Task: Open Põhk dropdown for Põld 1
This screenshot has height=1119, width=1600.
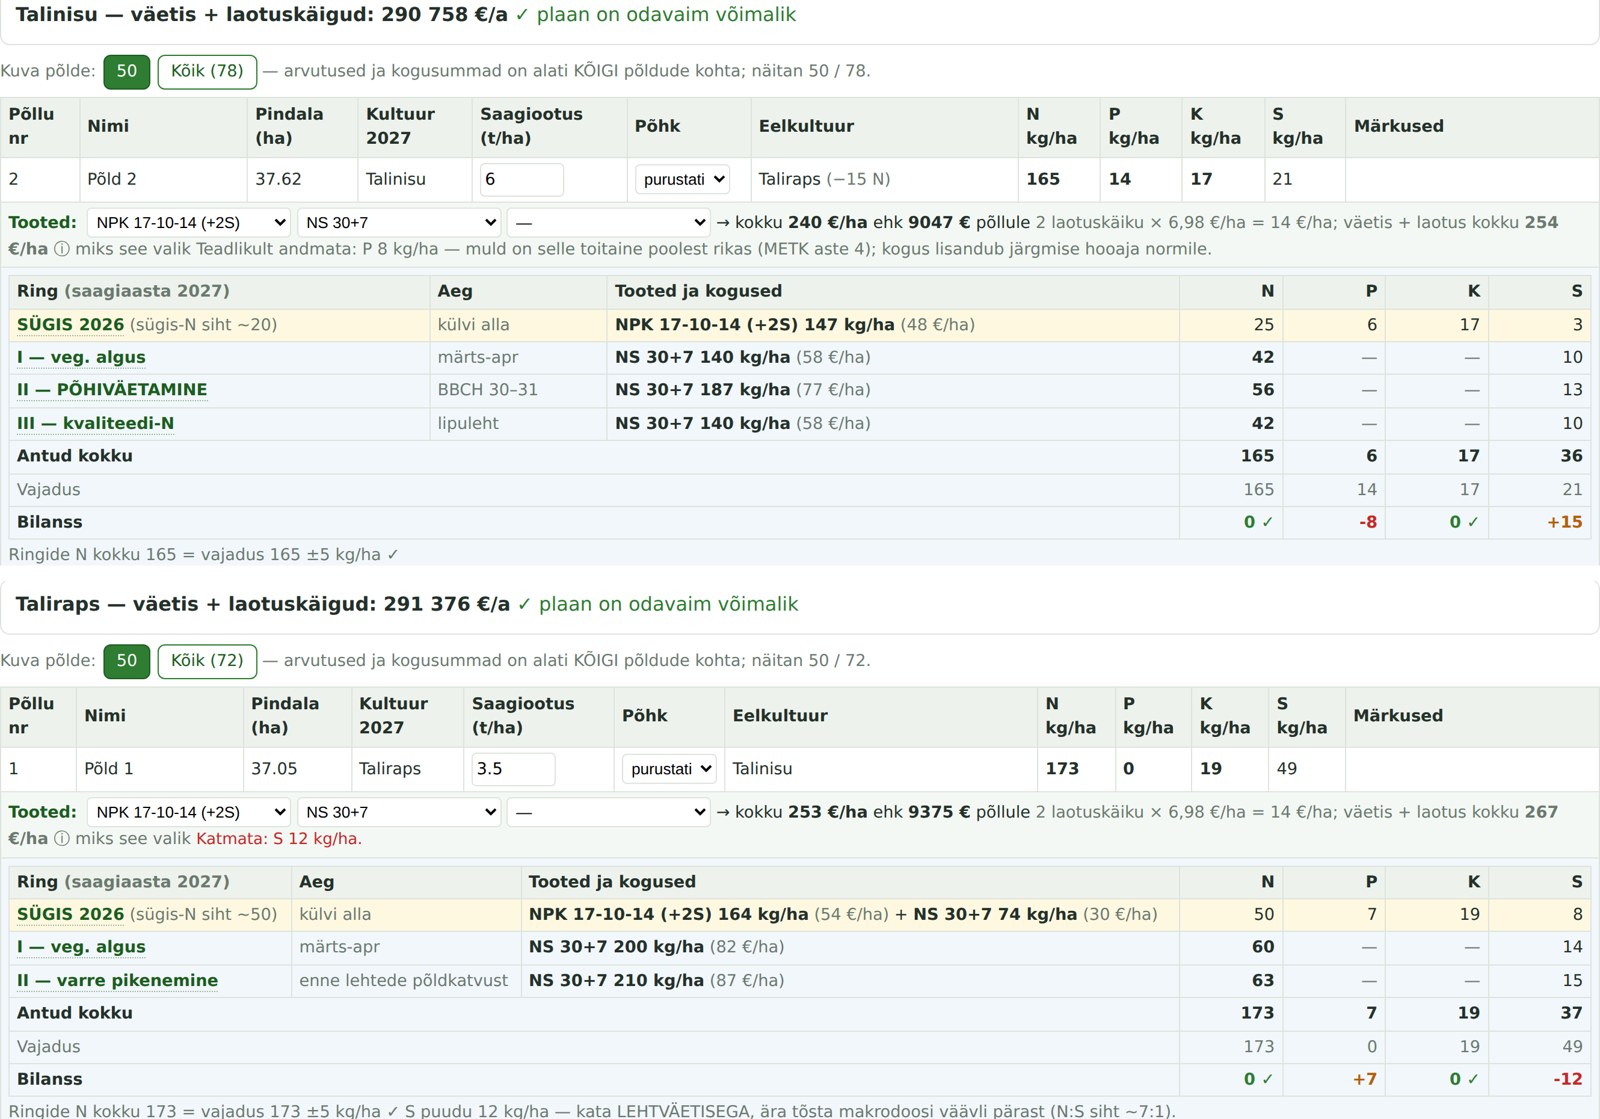Action: click(x=669, y=769)
